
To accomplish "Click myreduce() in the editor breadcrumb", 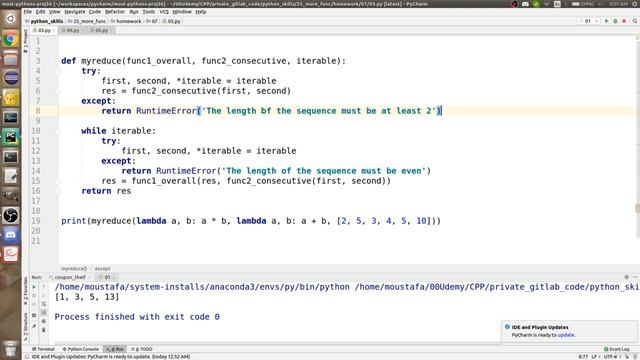I will click(x=74, y=269).
